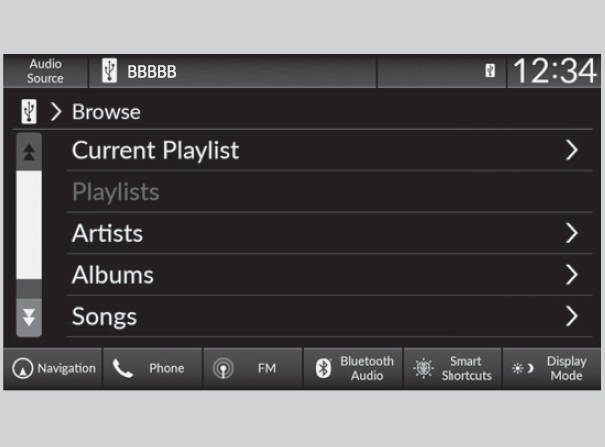The width and height of the screenshot is (605, 447).
Task: Expand the Albums row chevron
Action: tap(571, 275)
